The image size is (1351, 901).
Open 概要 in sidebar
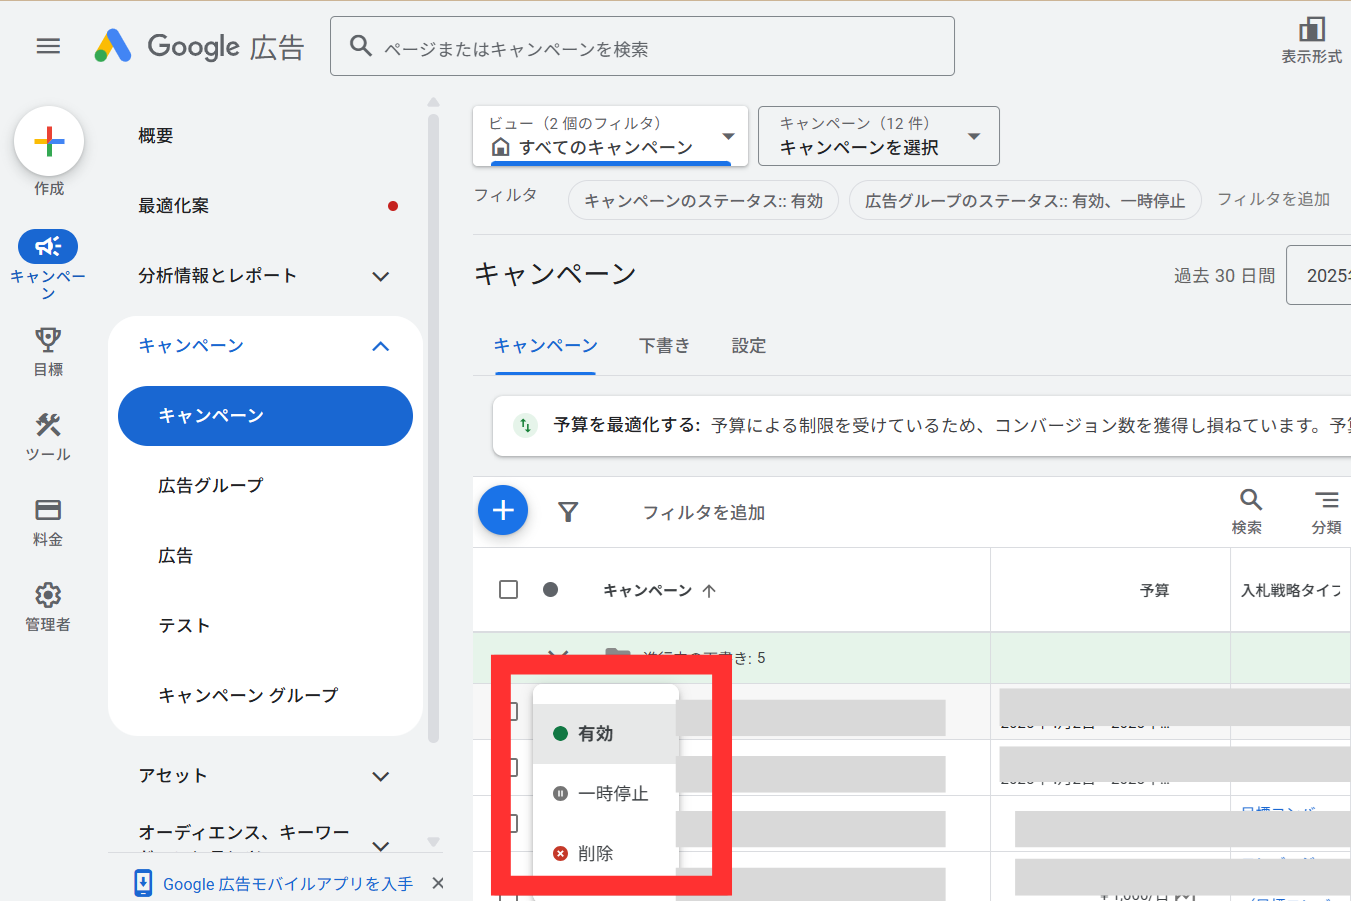click(156, 136)
